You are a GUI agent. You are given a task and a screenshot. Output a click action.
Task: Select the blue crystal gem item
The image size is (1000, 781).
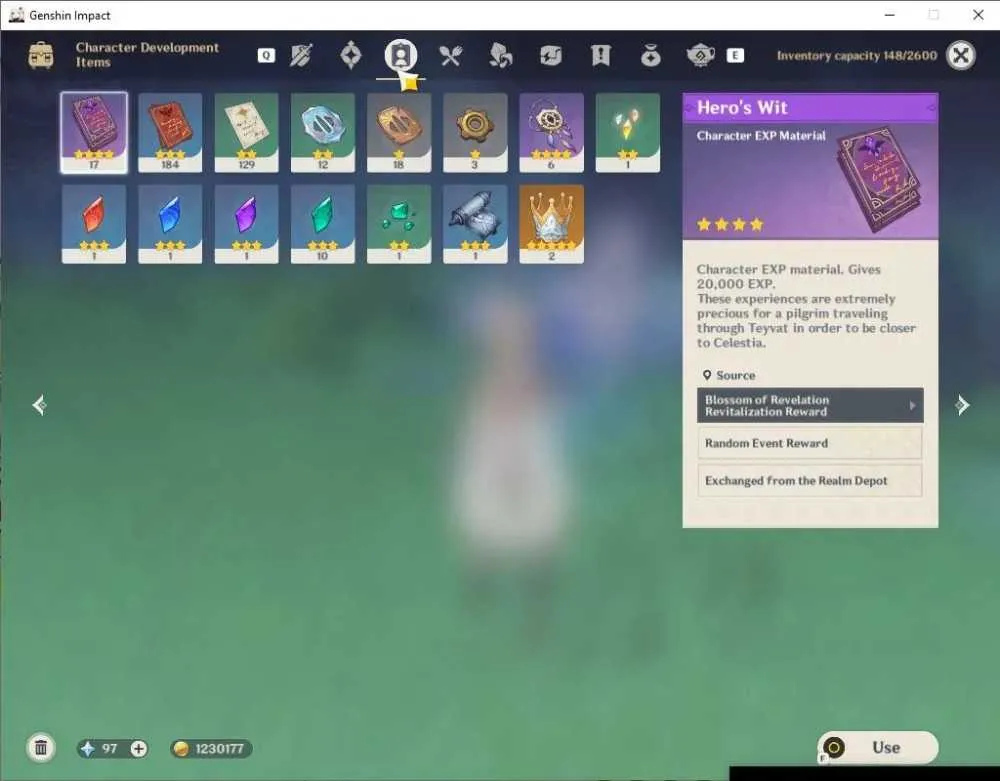(x=170, y=224)
